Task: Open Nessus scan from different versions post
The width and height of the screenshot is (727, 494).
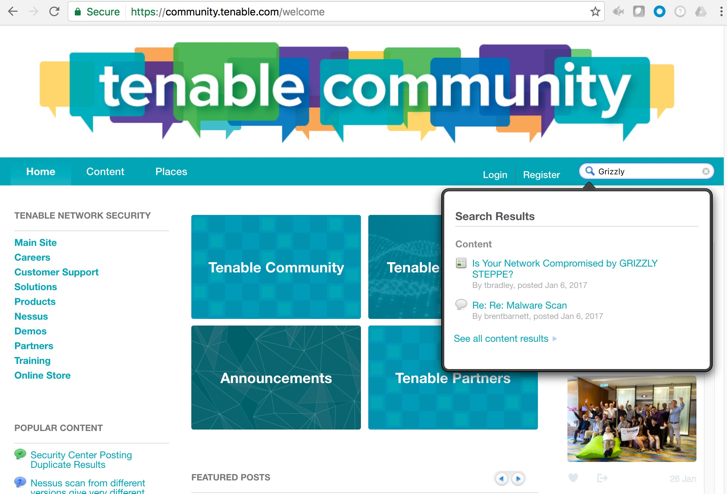Action: pos(88,486)
